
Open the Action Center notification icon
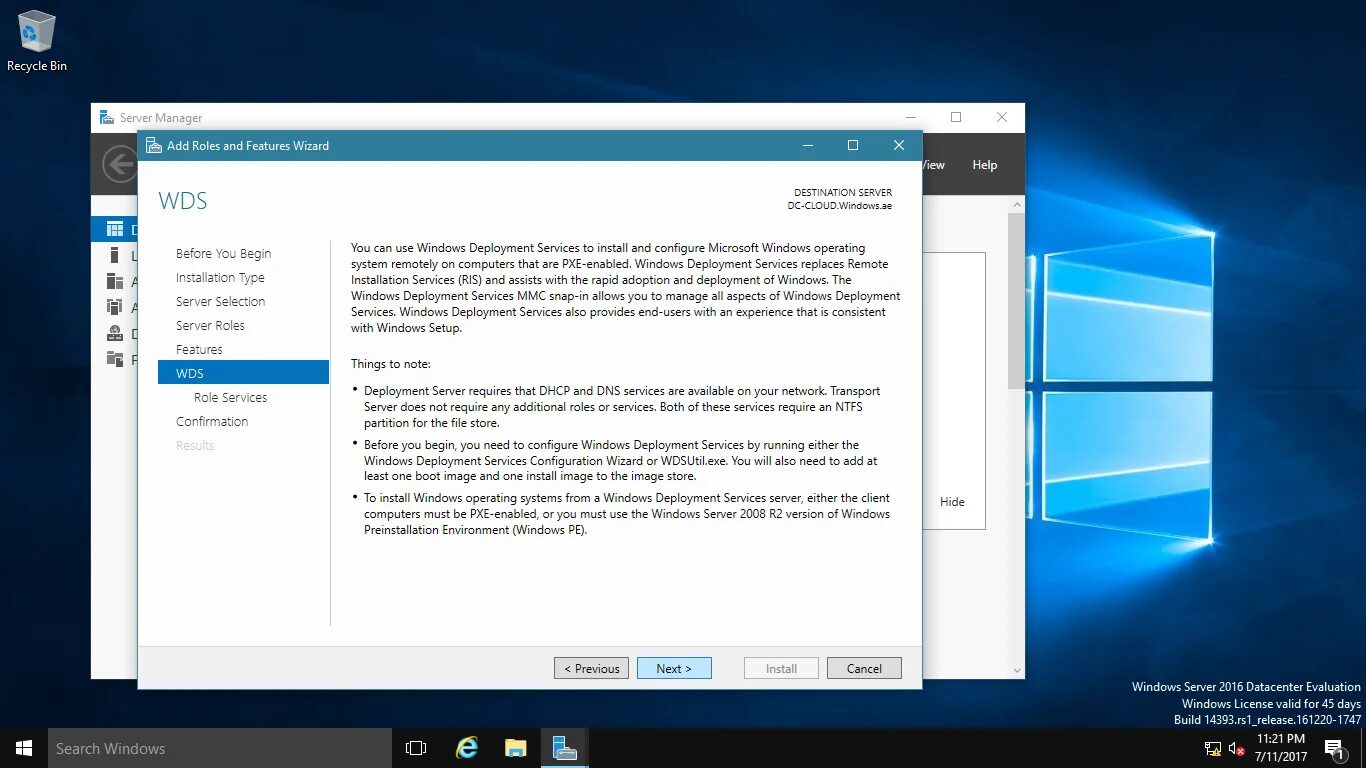(x=1333, y=748)
